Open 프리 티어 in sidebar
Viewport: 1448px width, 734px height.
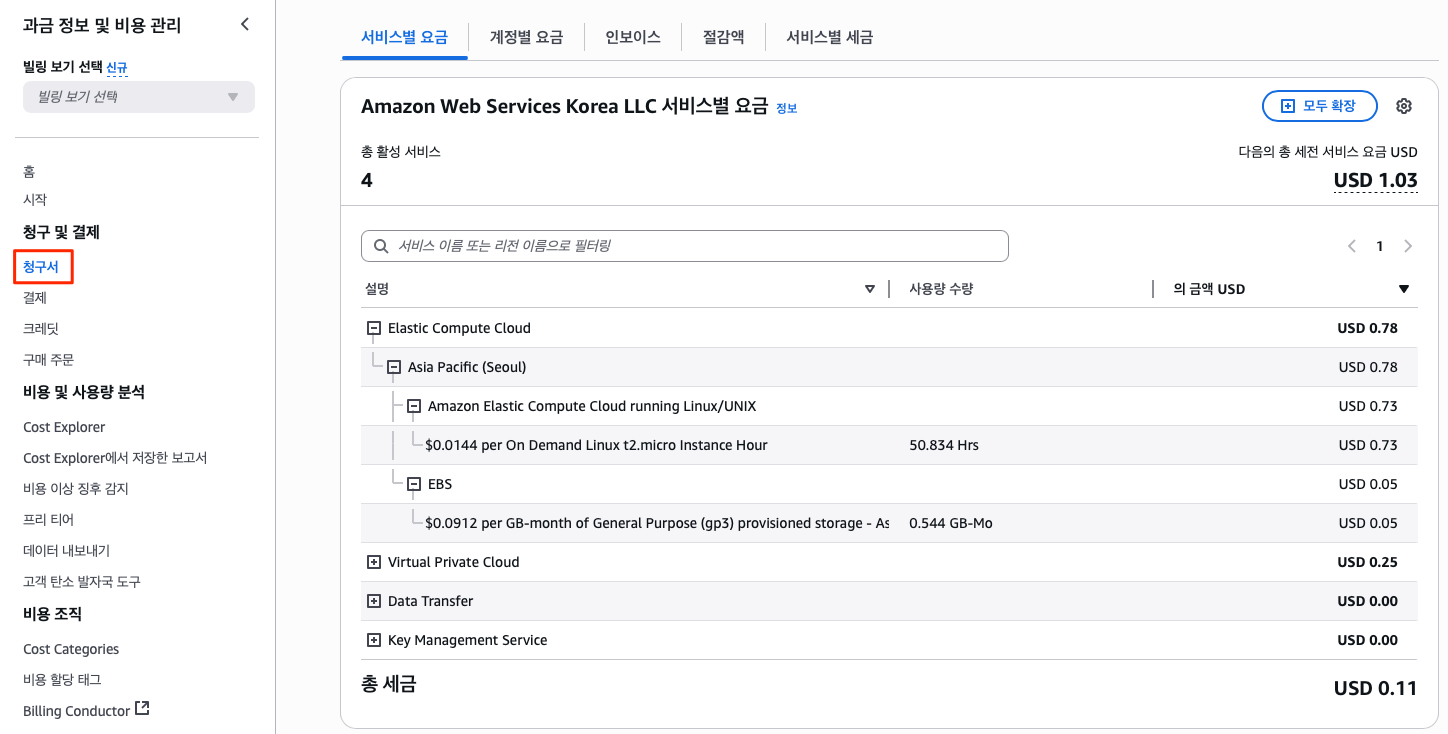48,520
